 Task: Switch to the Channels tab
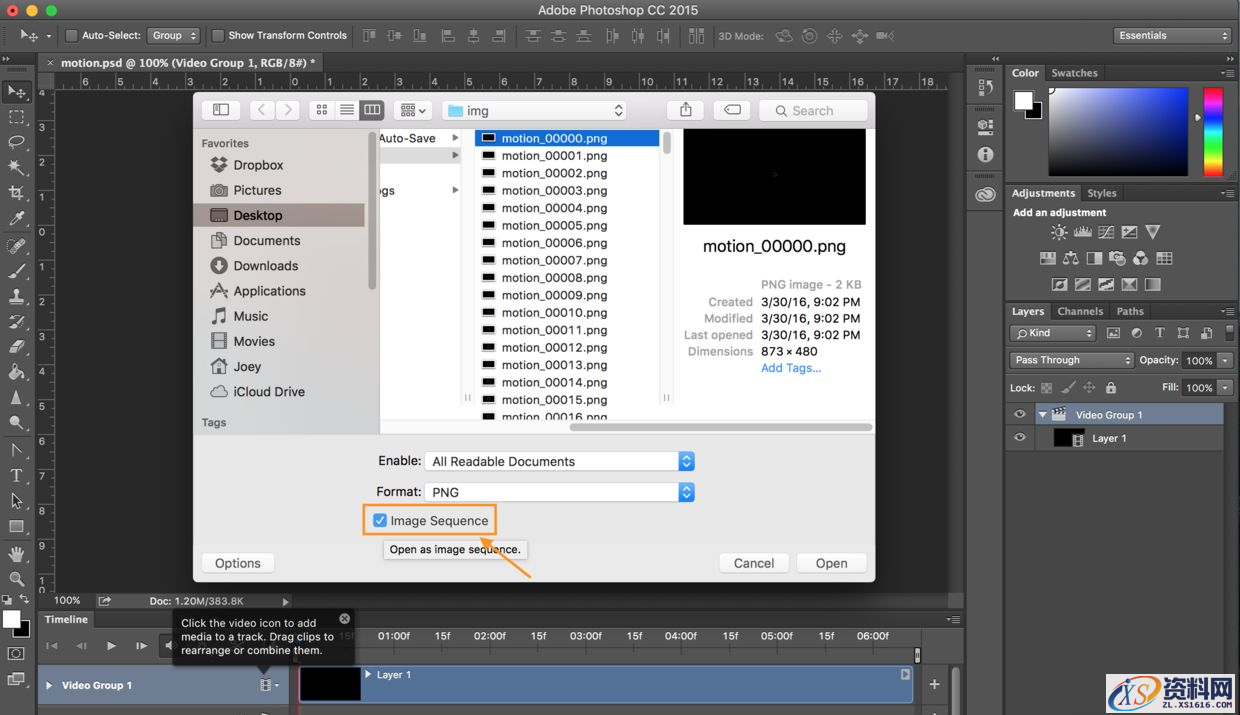pyautogui.click(x=1080, y=311)
